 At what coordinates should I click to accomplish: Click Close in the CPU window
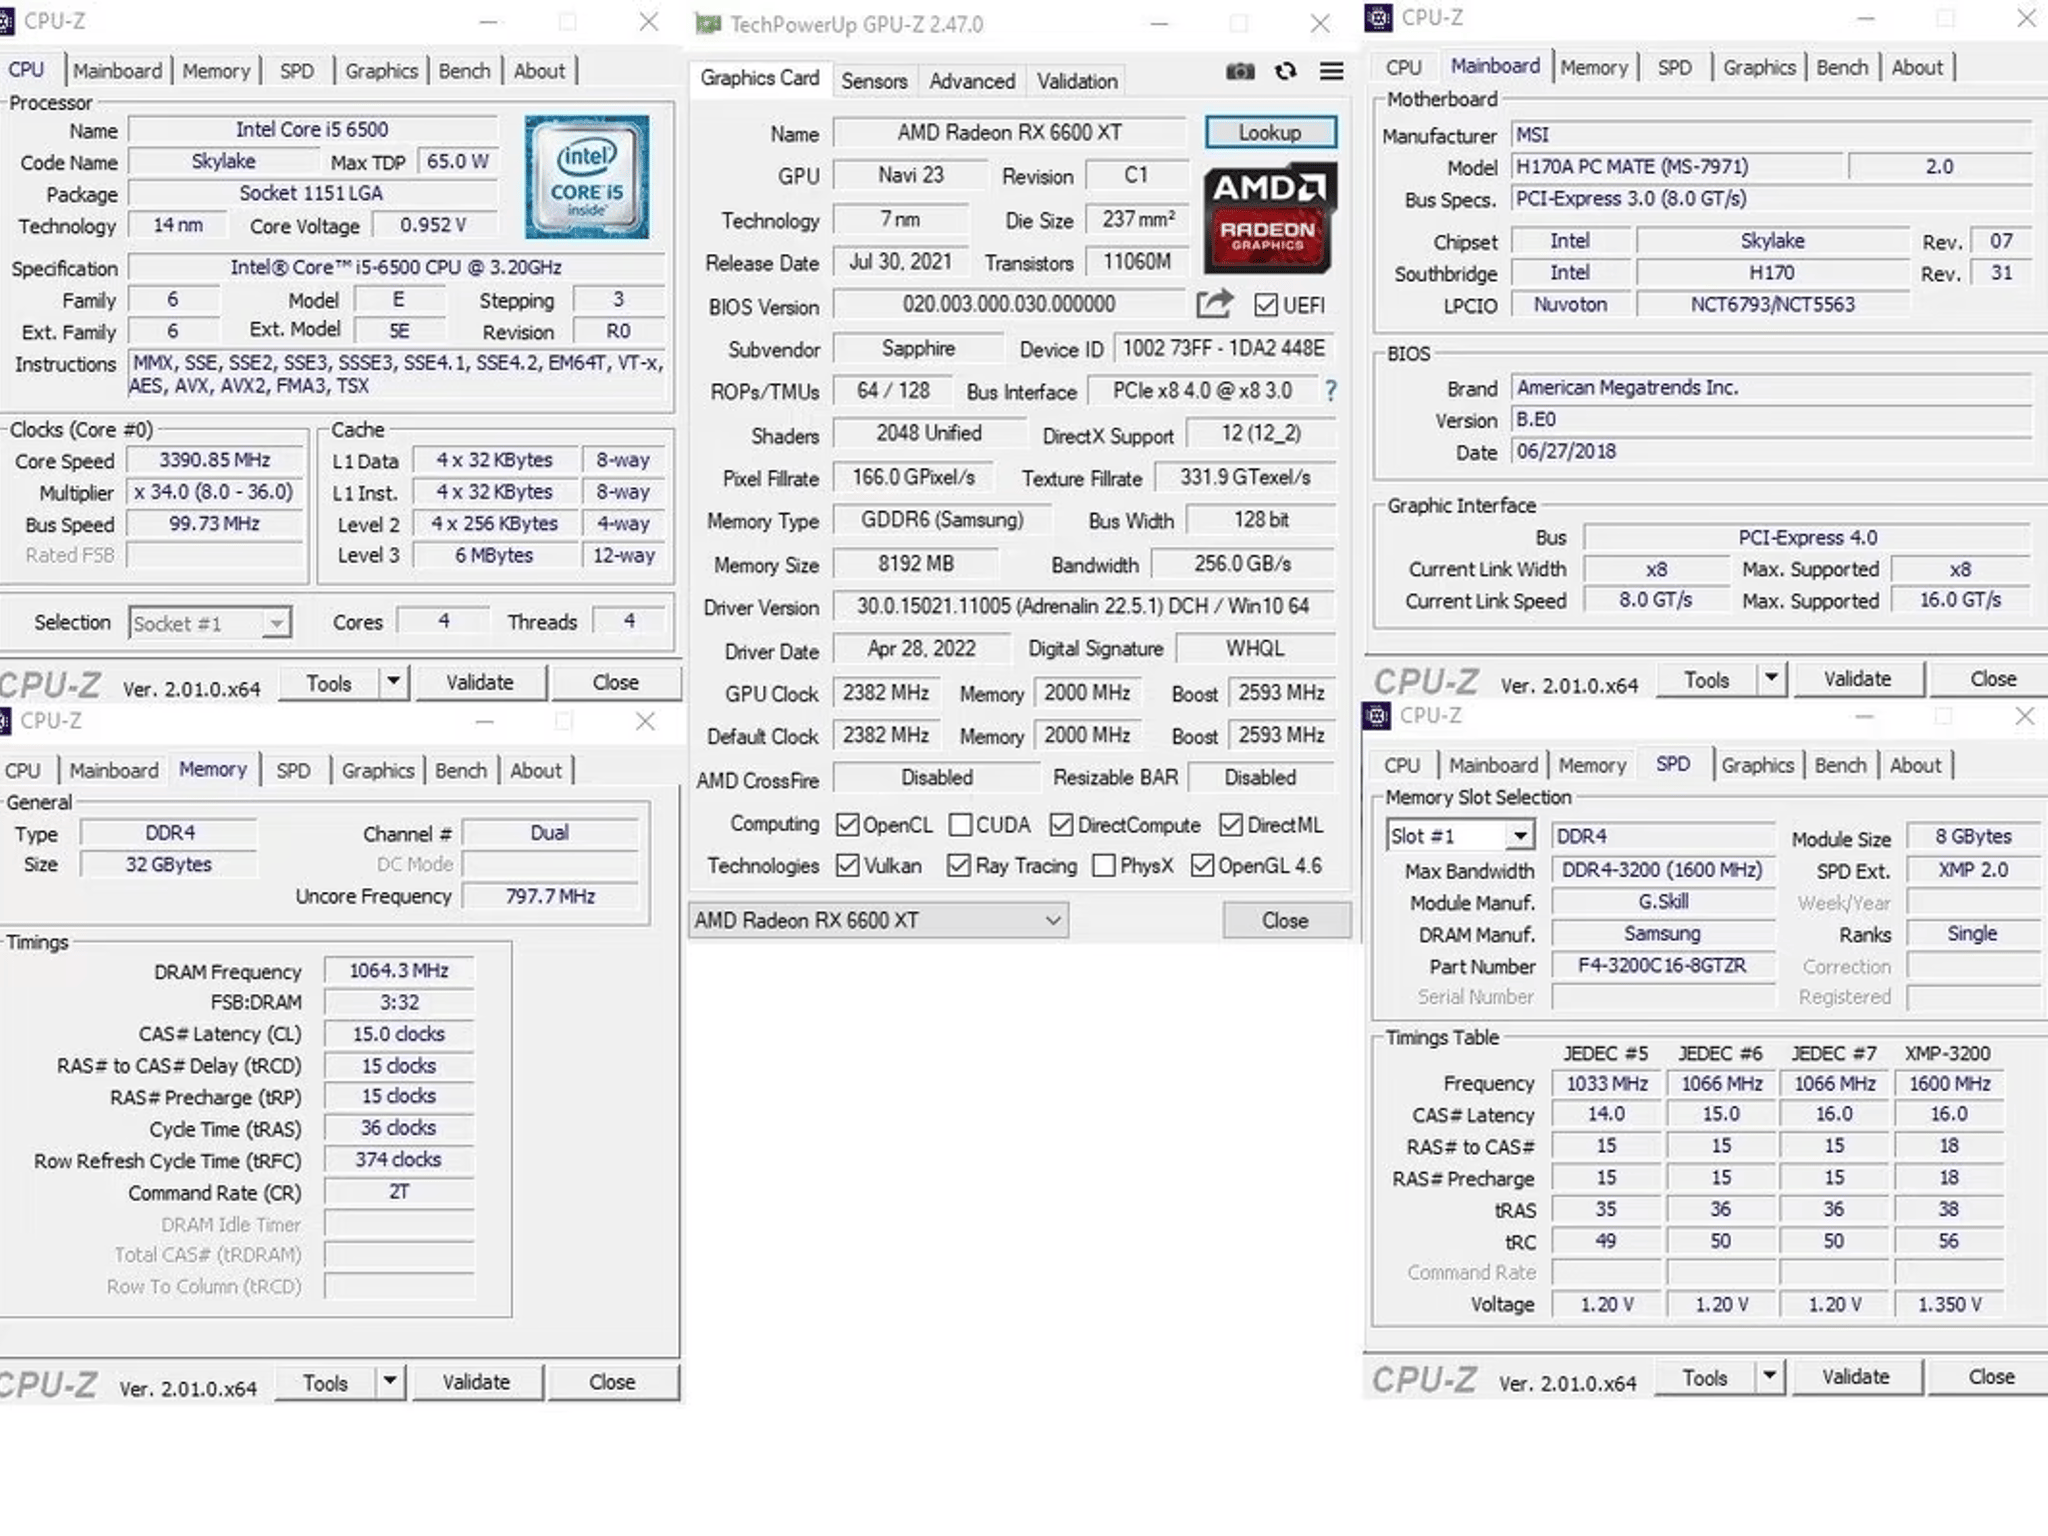point(615,682)
